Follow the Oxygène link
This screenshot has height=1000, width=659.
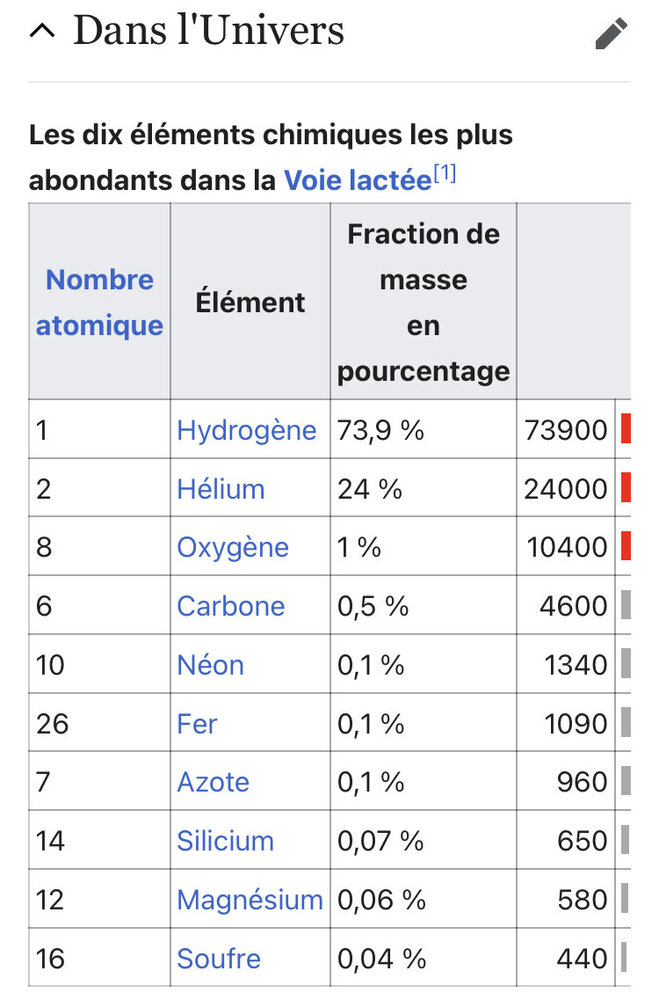232,547
